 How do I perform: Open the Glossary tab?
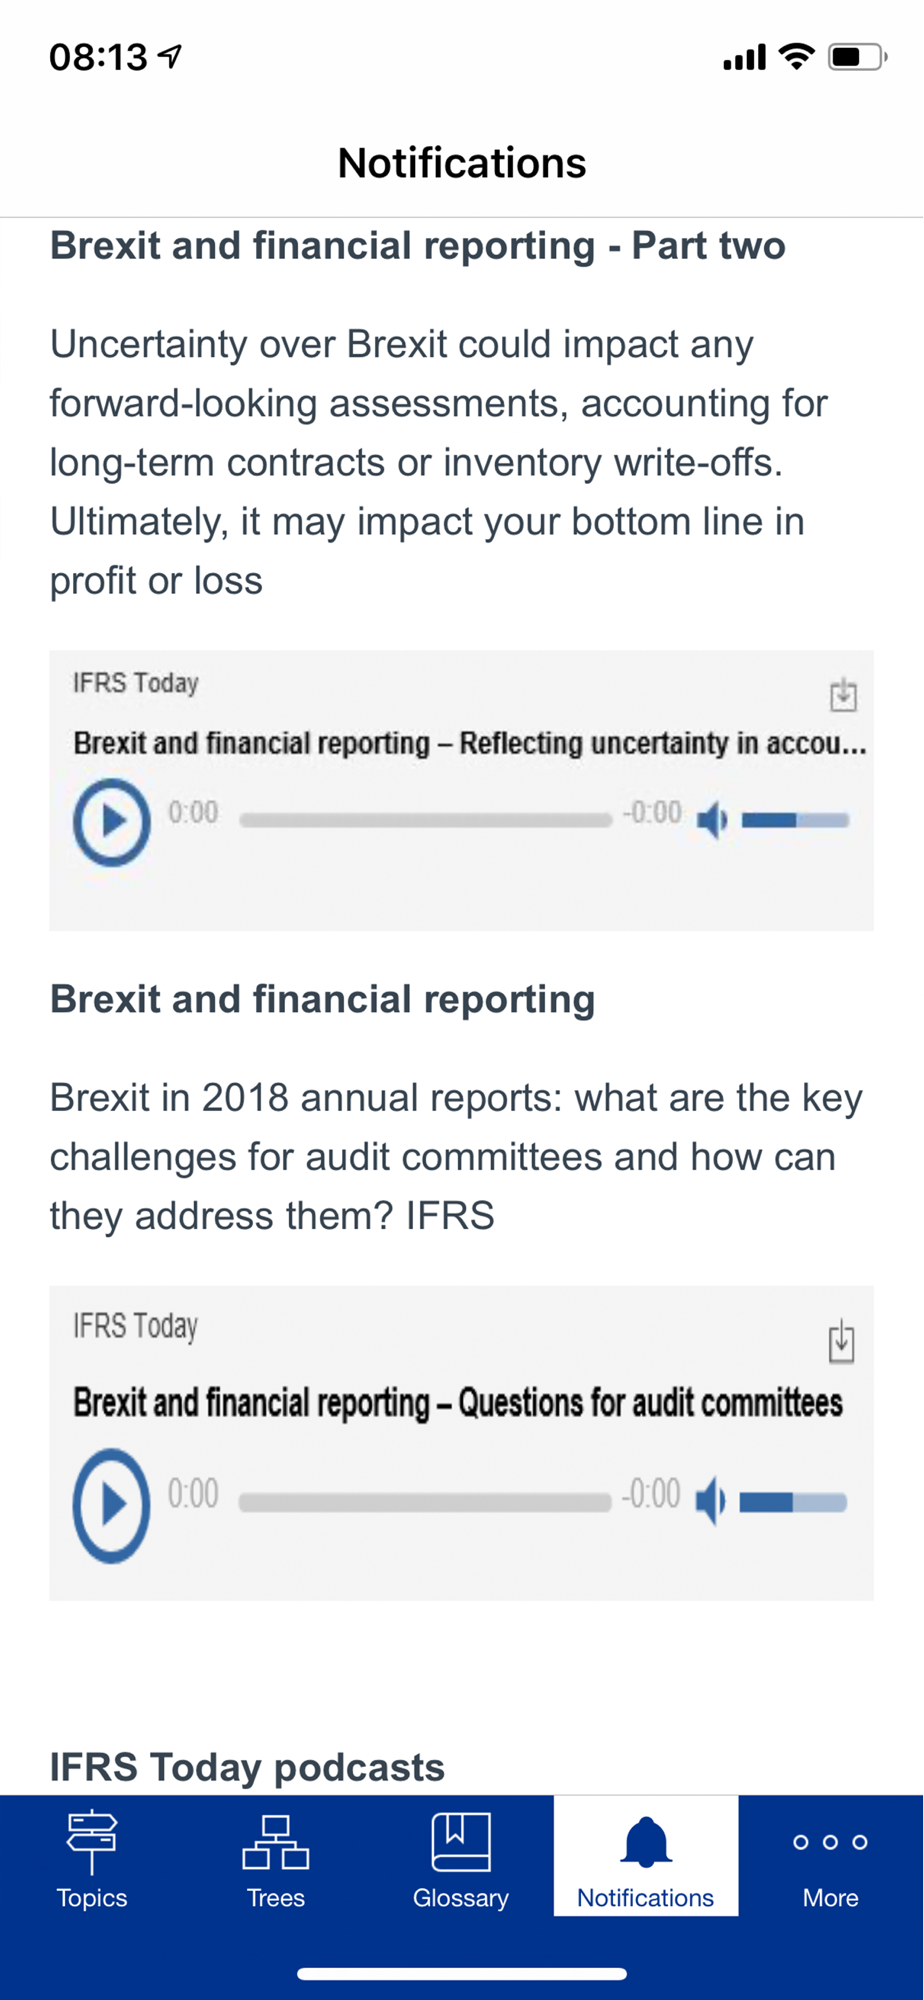click(x=461, y=1856)
